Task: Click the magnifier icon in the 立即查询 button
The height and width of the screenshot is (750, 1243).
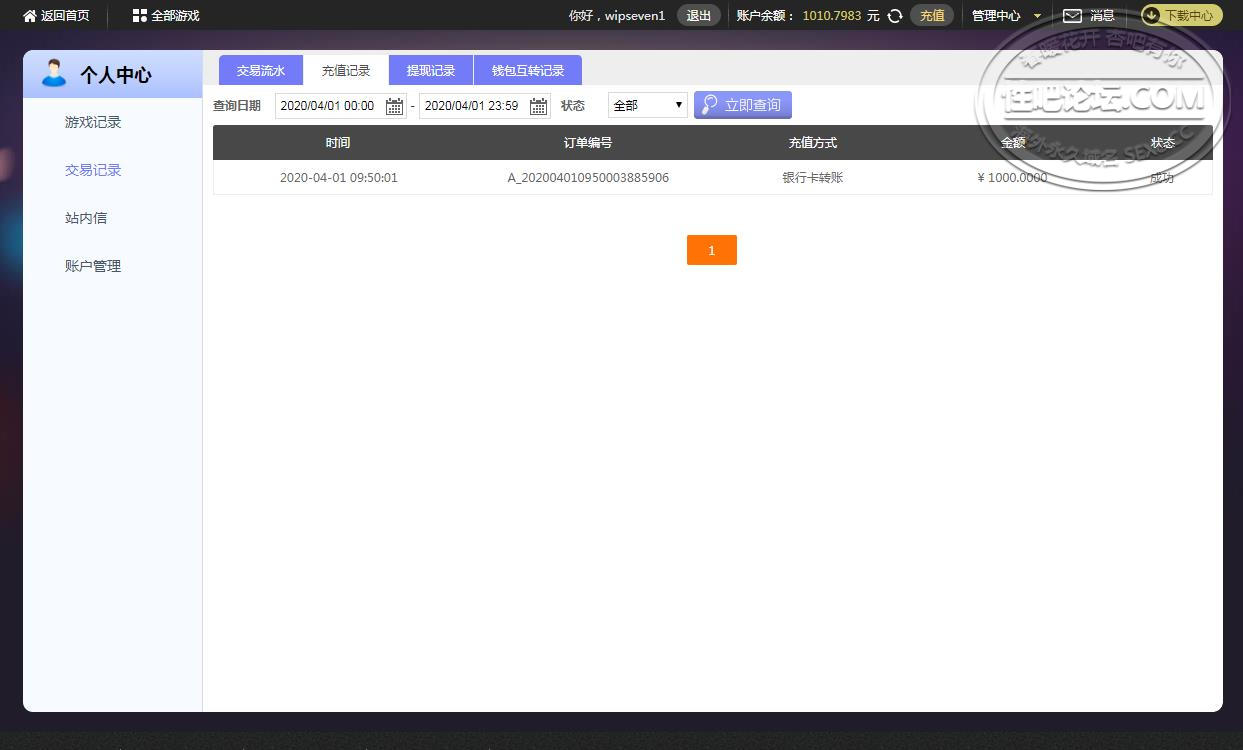Action: click(x=710, y=105)
